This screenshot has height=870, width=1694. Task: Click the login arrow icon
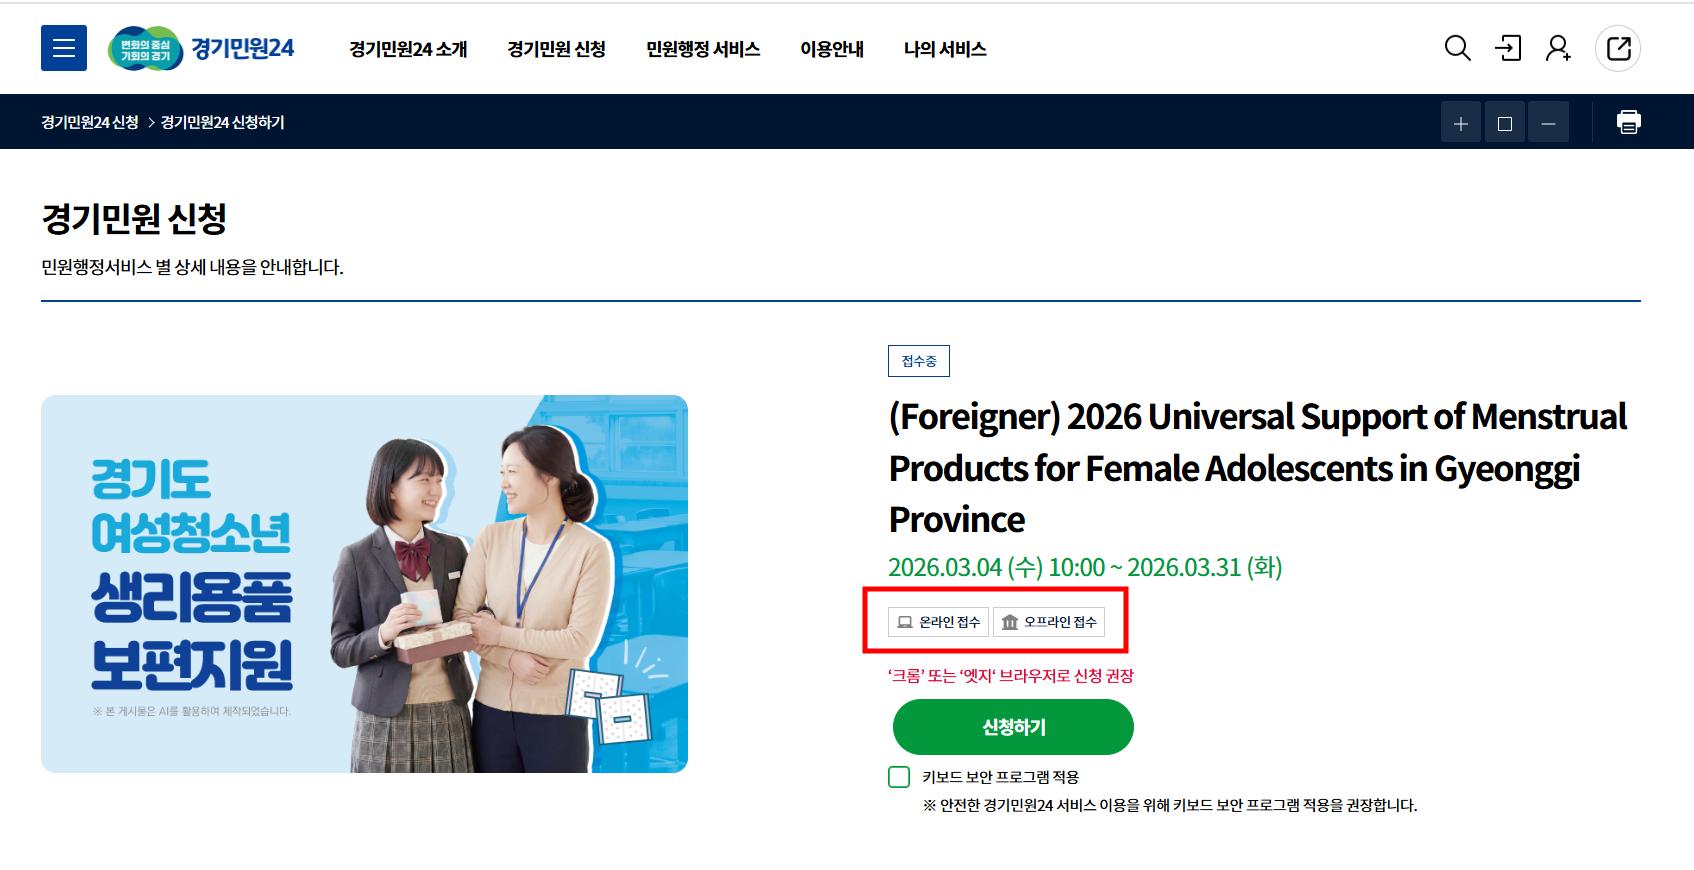[x=1507, y=48]
